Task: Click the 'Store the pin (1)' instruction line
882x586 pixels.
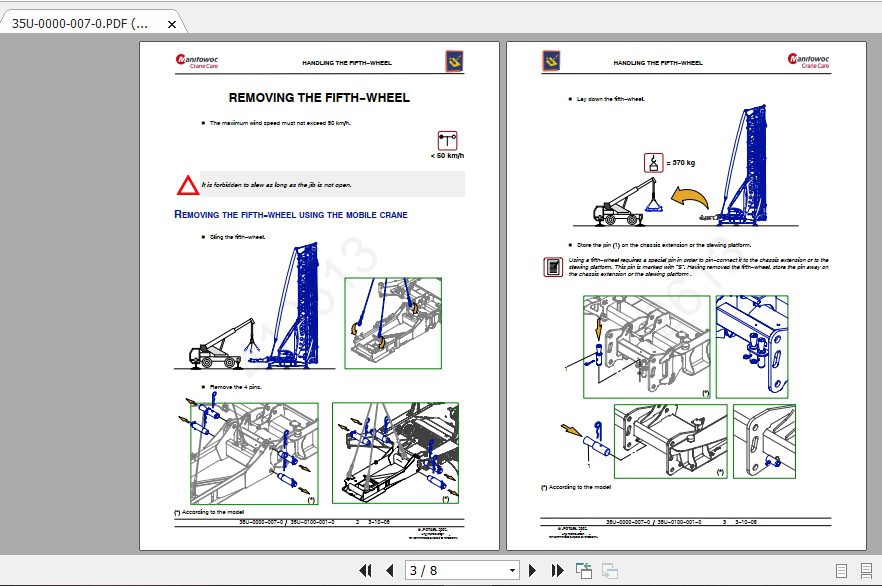Action: [x=664, y=245]
